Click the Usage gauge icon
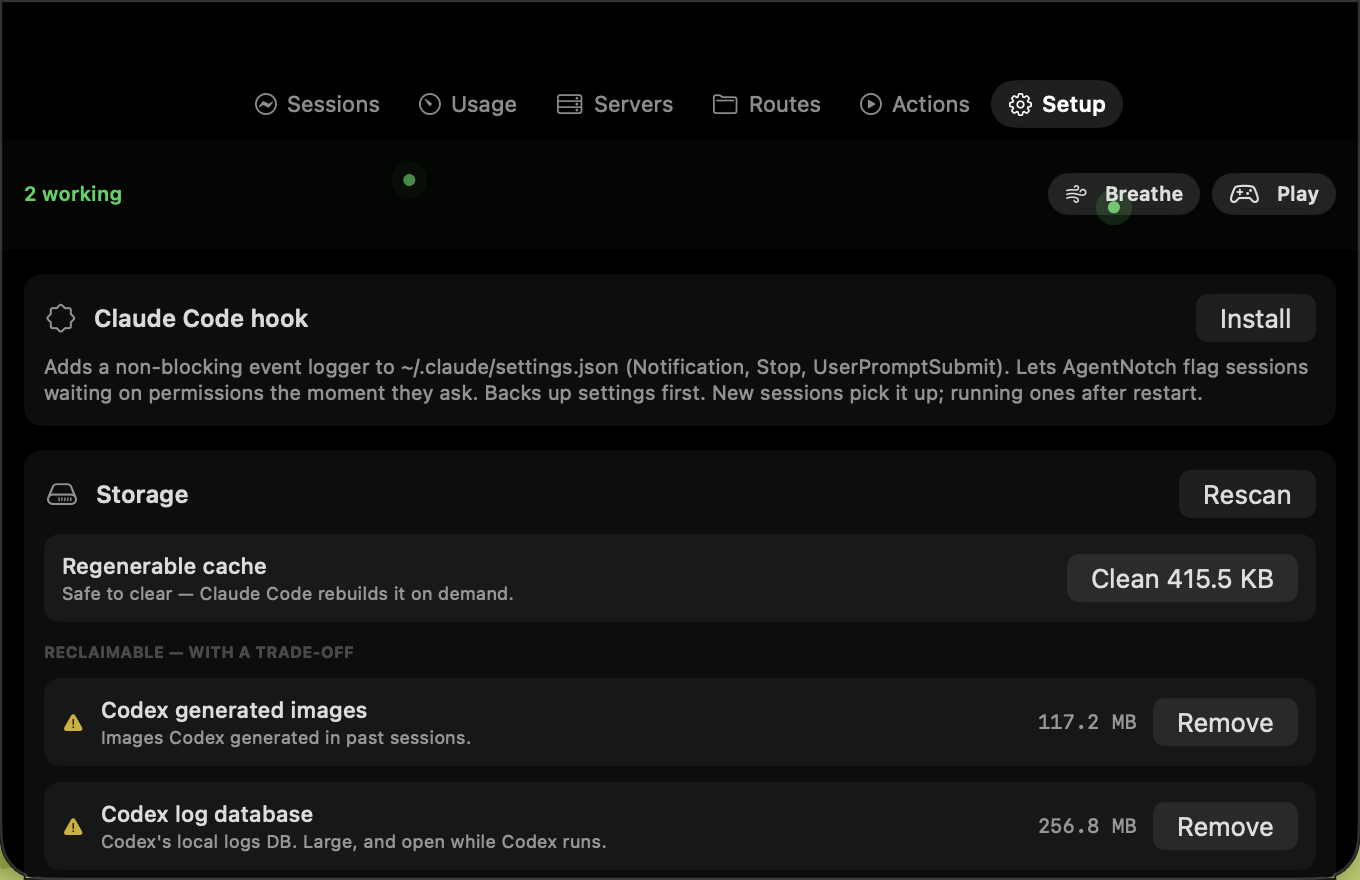 pos(429,104)
